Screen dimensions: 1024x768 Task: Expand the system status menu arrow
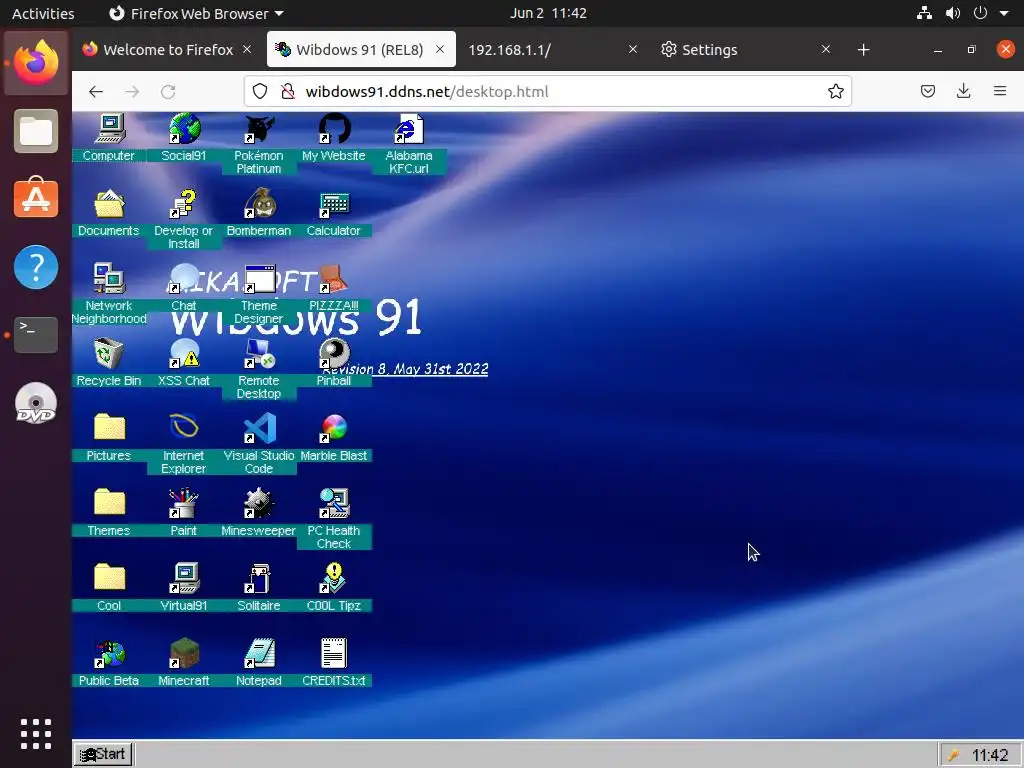click(x=1004, y=13)
